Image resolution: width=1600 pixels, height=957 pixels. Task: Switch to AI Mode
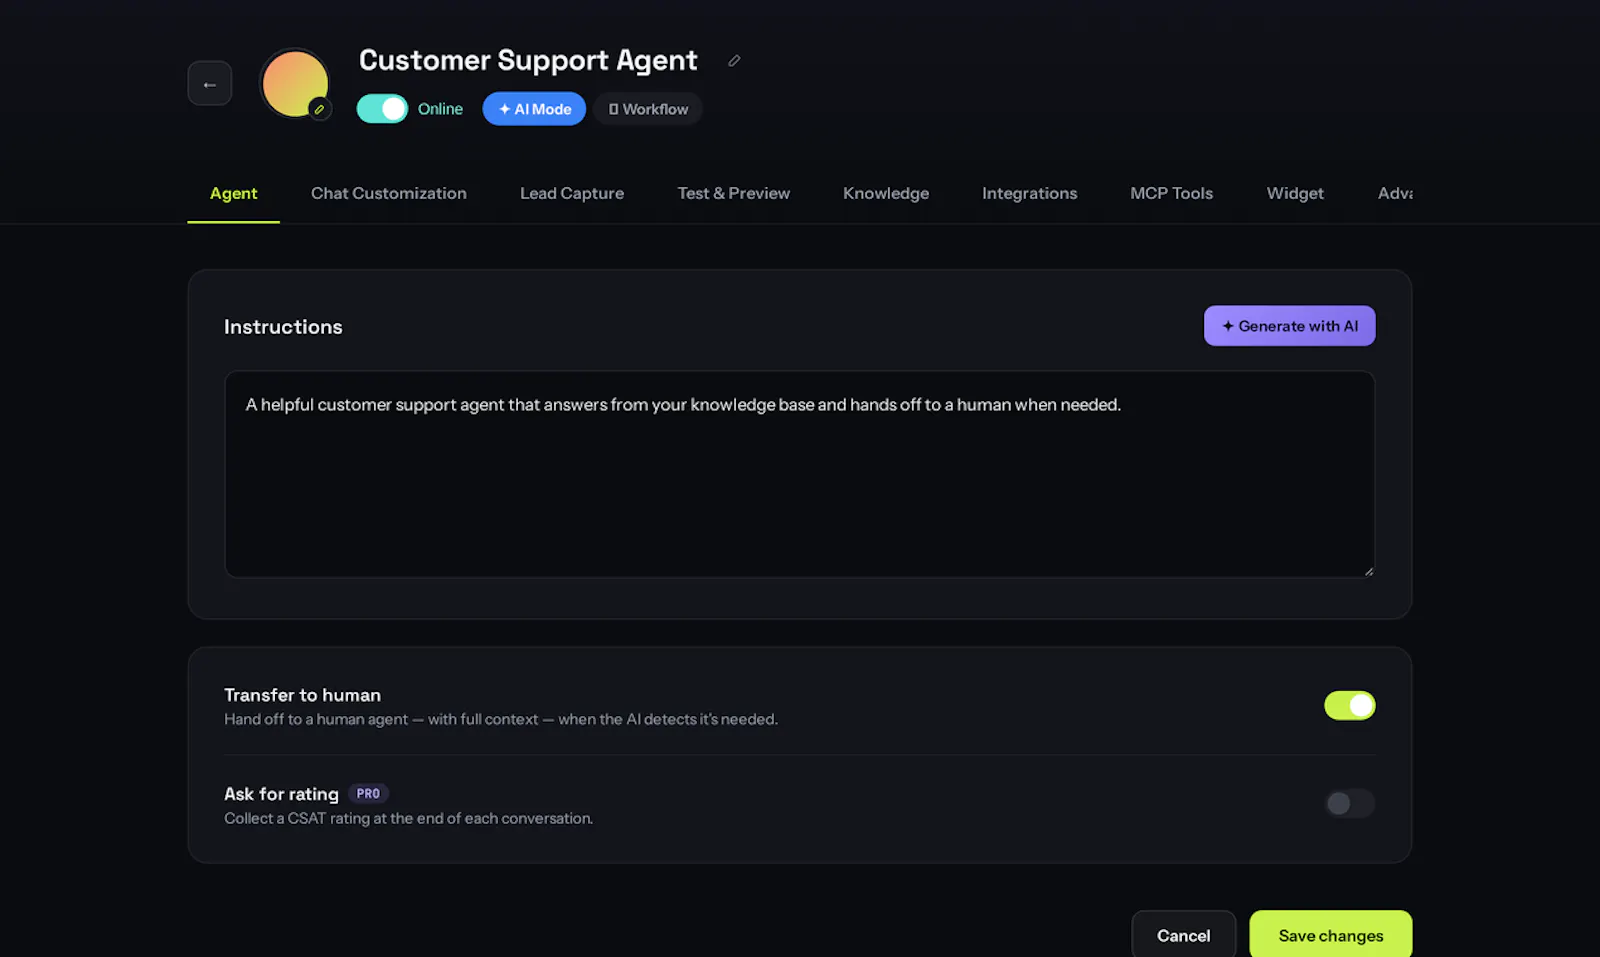(534, 109)
